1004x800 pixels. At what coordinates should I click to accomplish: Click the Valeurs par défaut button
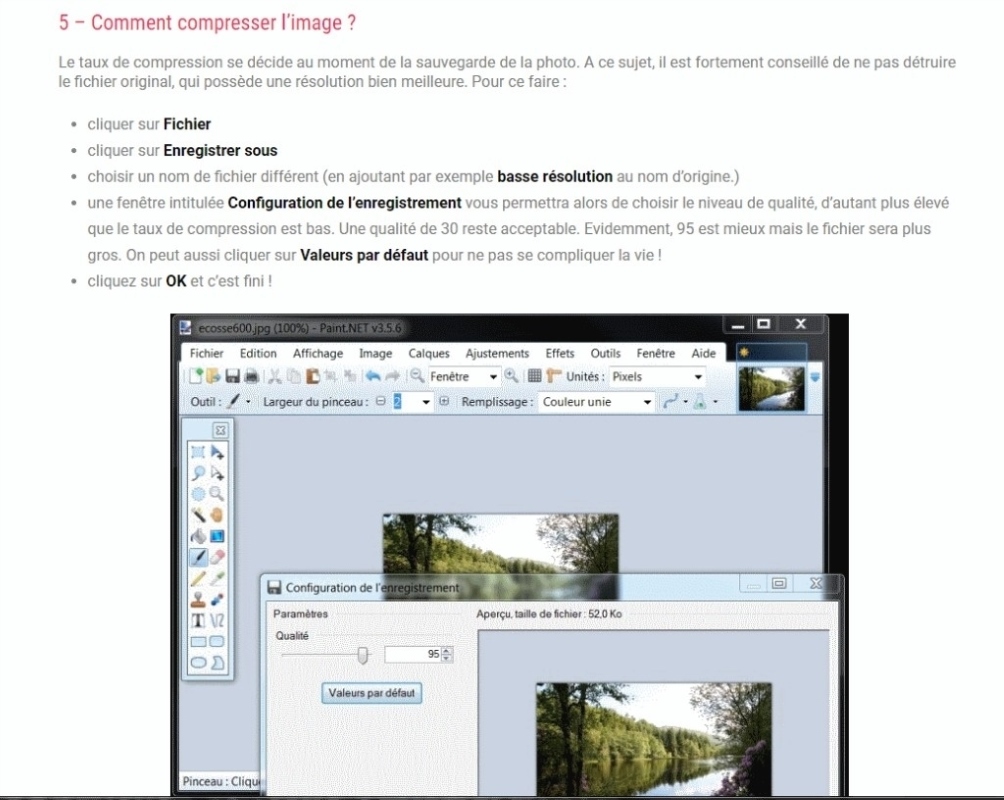pyautogui.click(x=371, y=693)
